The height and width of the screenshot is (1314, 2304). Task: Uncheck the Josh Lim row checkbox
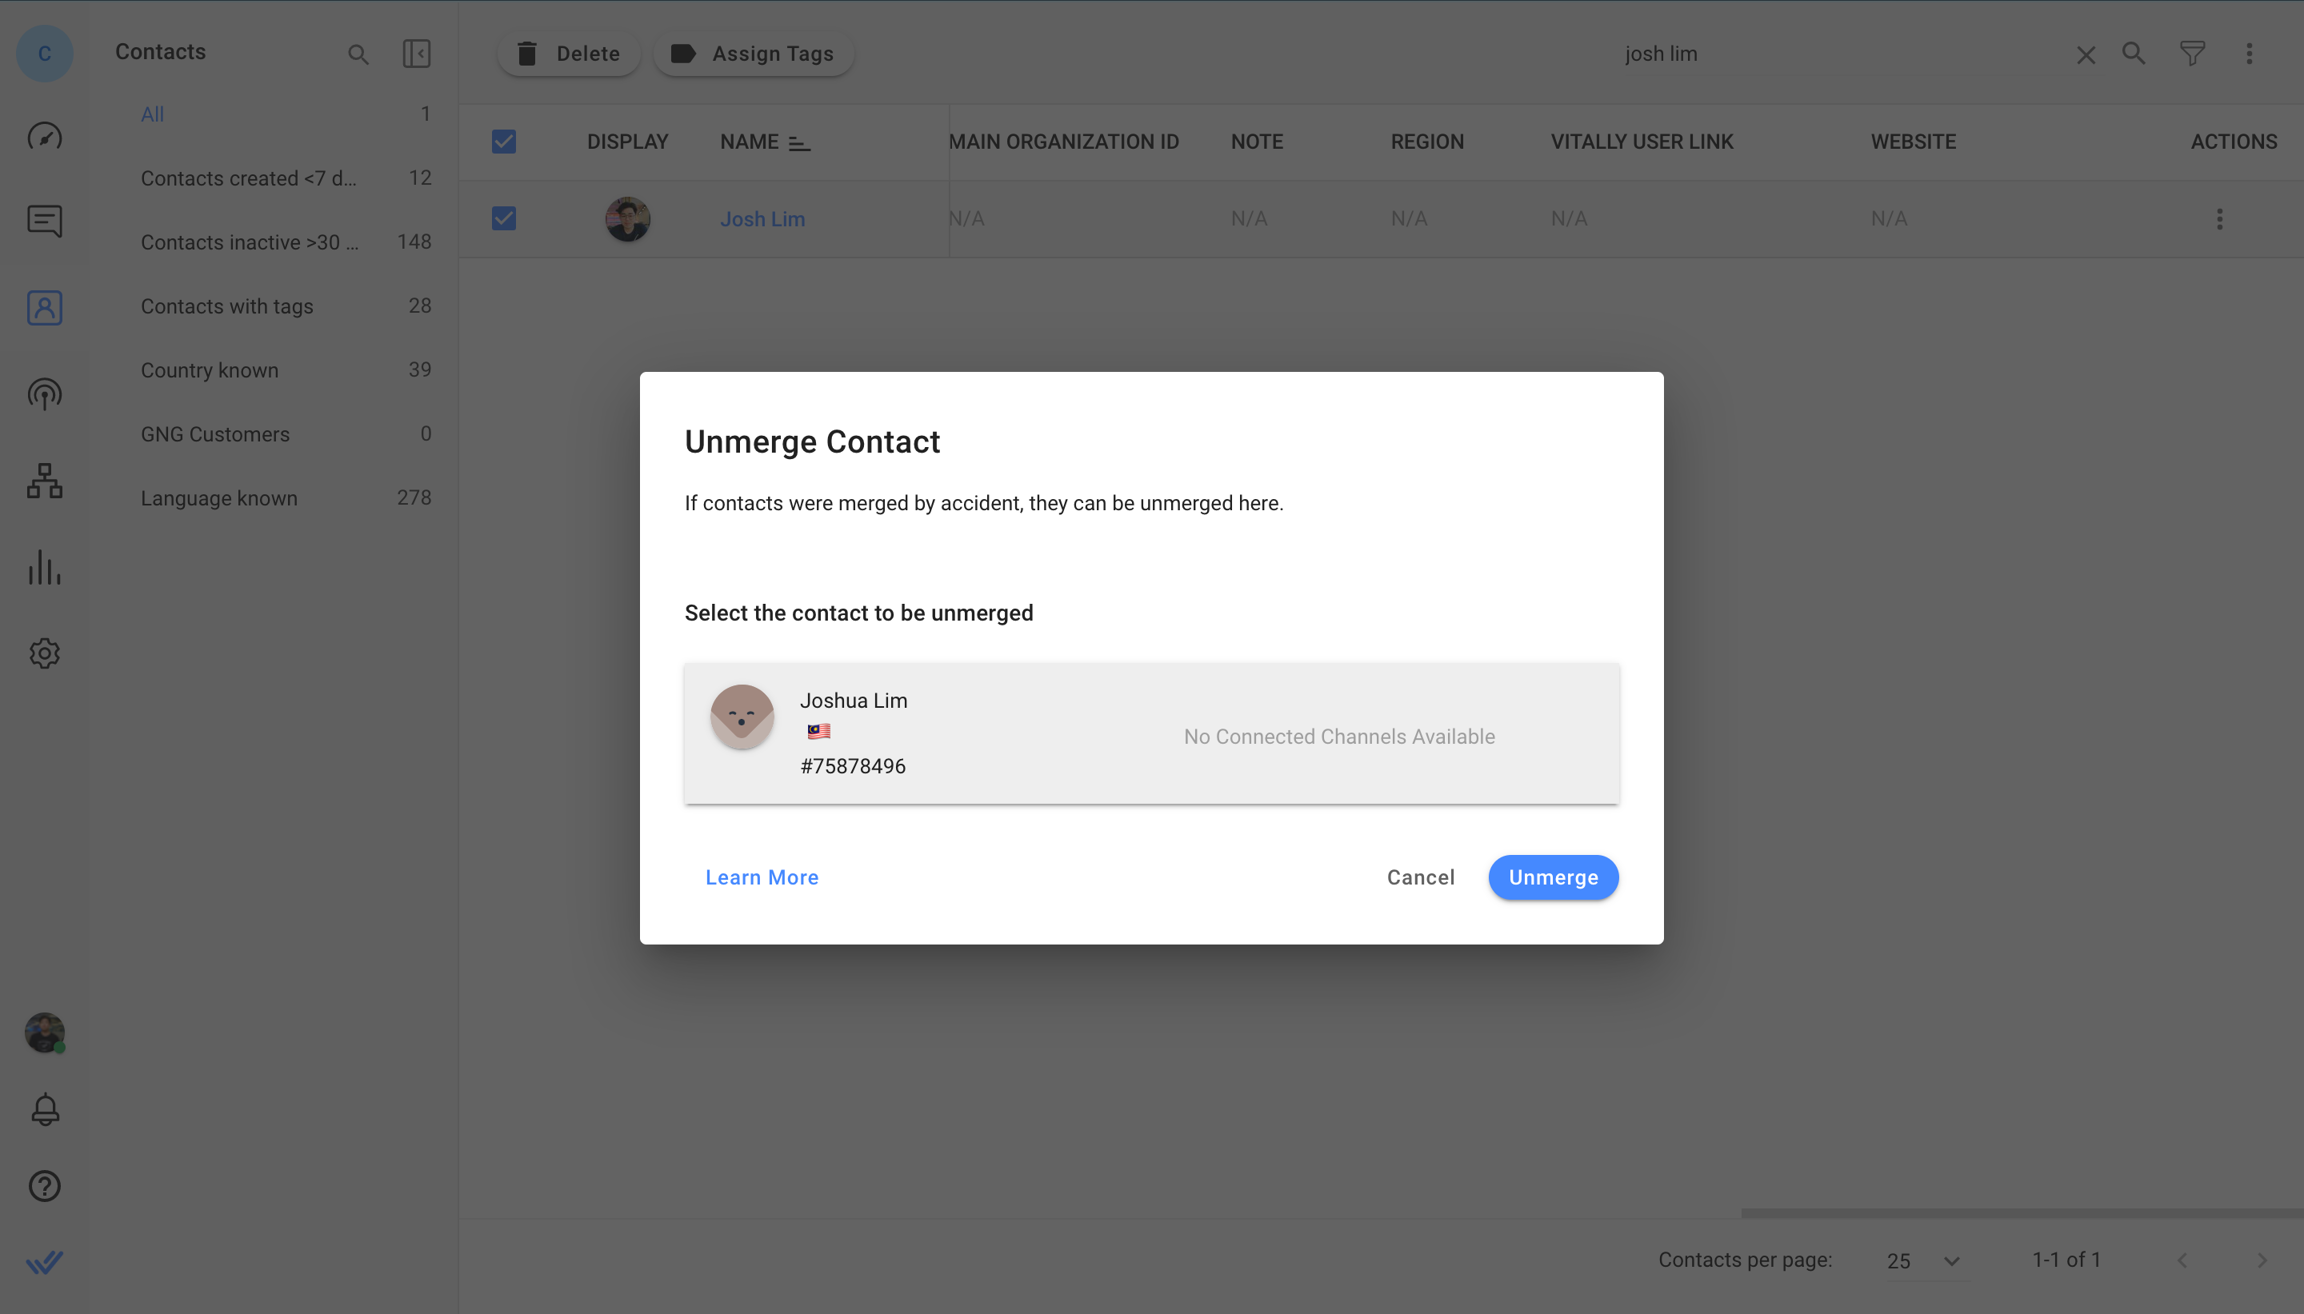504,218
